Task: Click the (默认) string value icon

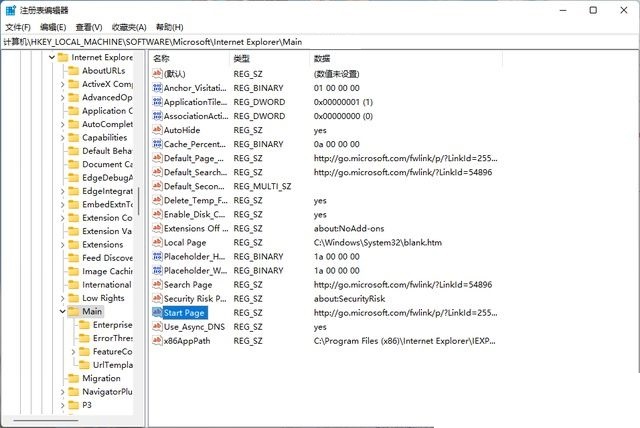Action: [157, 73]
